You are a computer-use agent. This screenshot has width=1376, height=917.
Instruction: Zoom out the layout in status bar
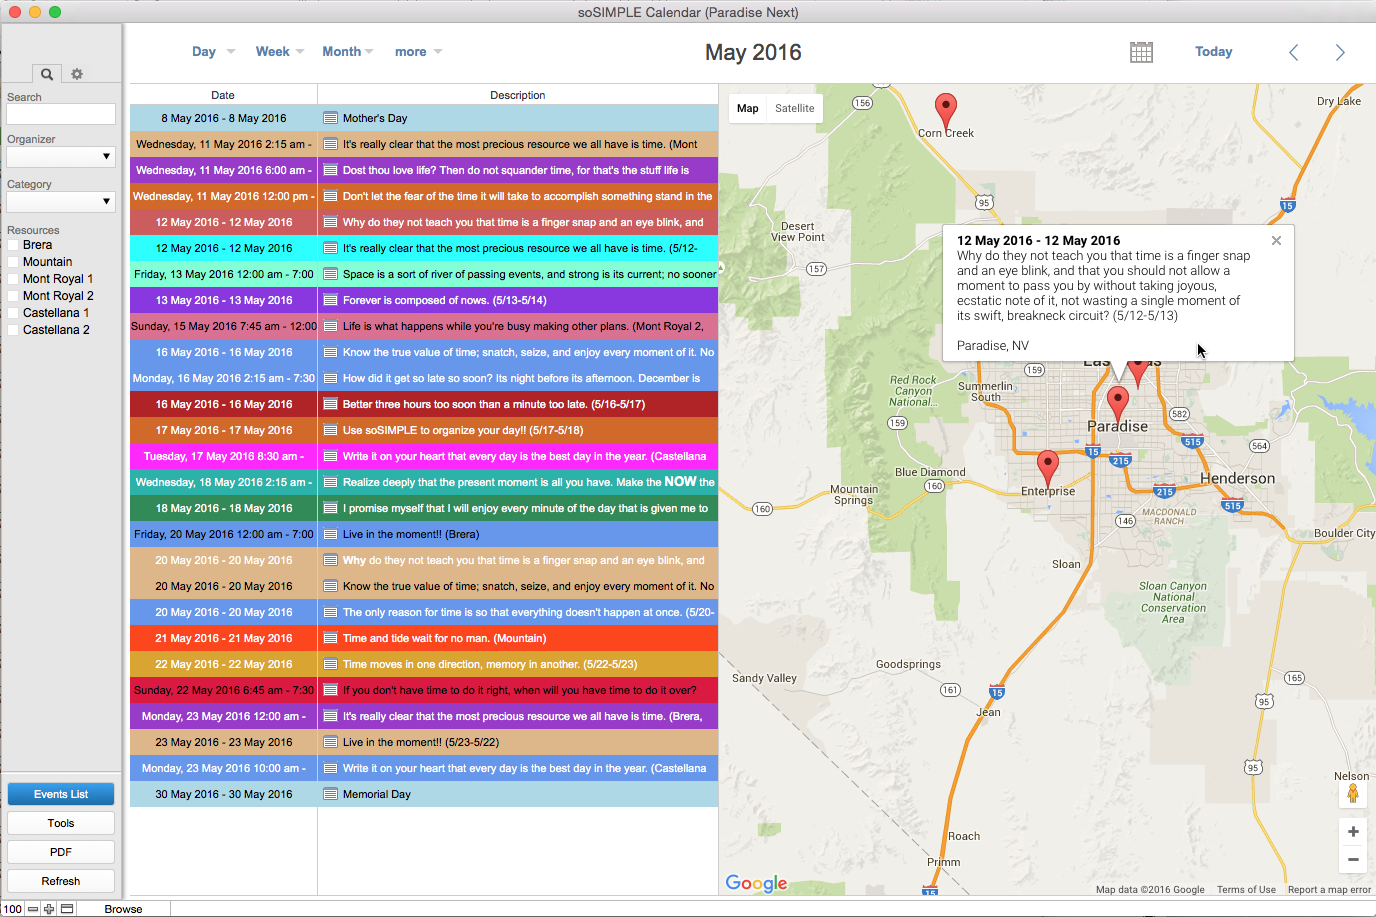click(33, 909)
